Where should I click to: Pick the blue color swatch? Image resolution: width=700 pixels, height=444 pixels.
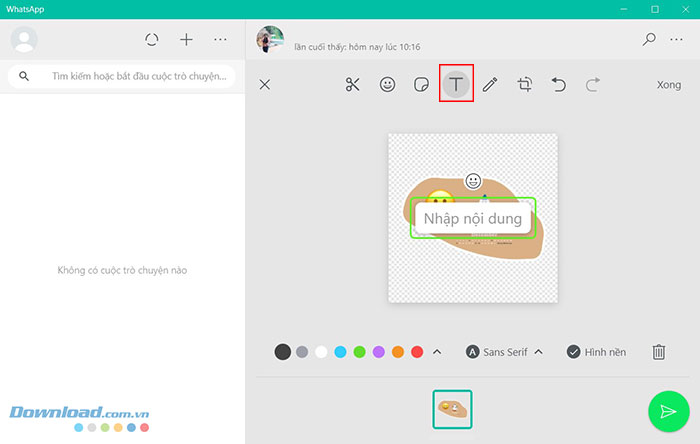coord(340,352)
